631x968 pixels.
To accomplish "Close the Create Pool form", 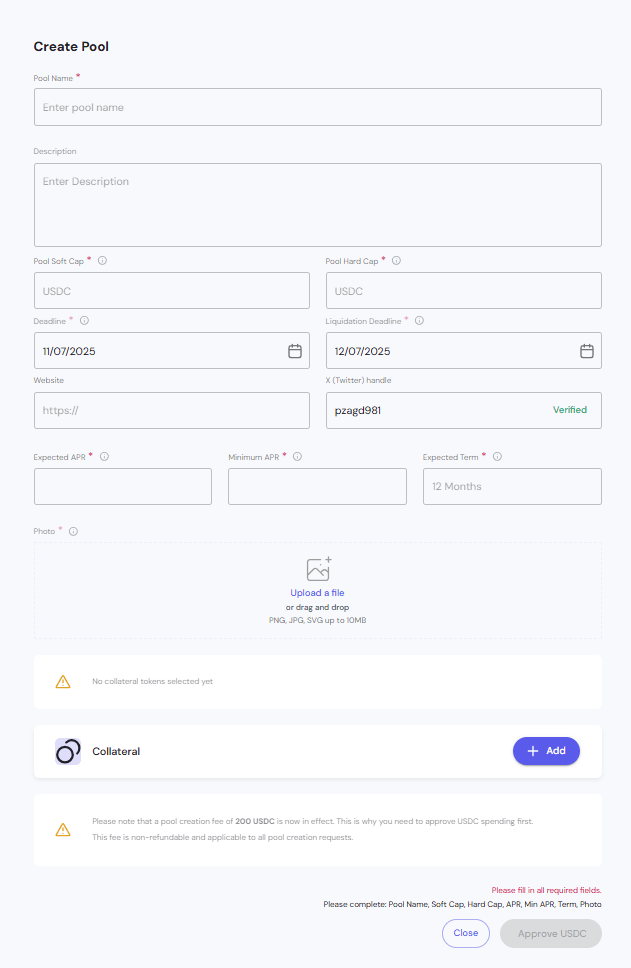I will [x=466, y=933].
